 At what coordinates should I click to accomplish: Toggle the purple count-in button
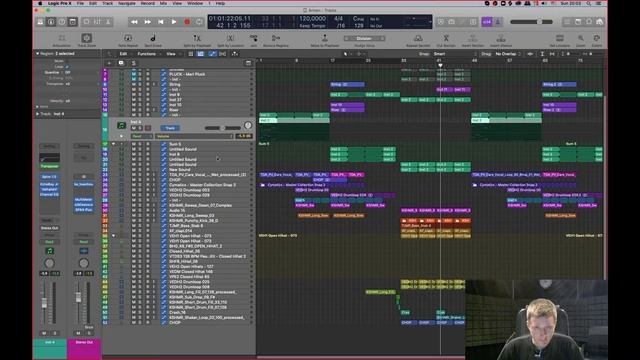point(487,22)
